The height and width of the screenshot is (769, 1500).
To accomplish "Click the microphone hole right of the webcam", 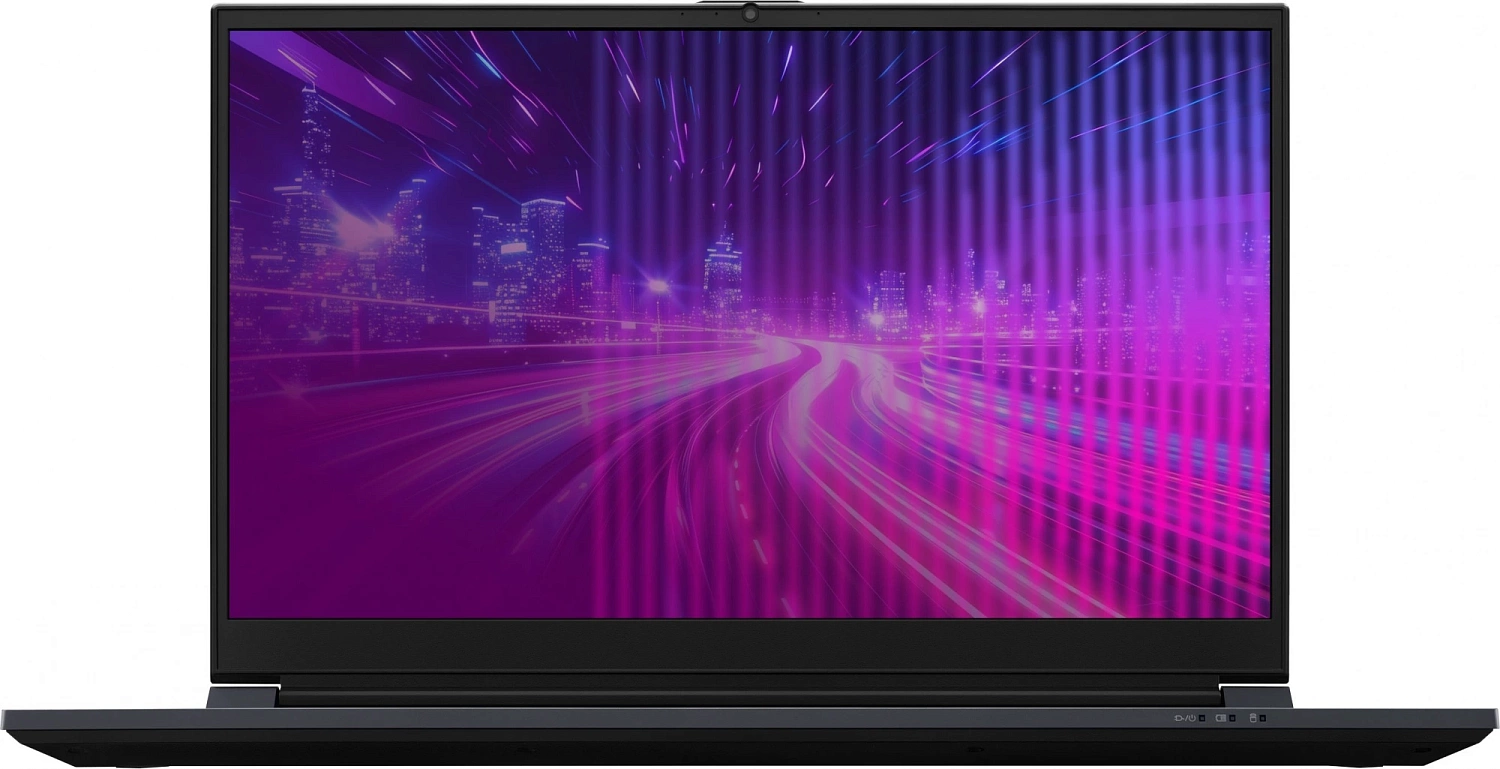I will (817, 14).
